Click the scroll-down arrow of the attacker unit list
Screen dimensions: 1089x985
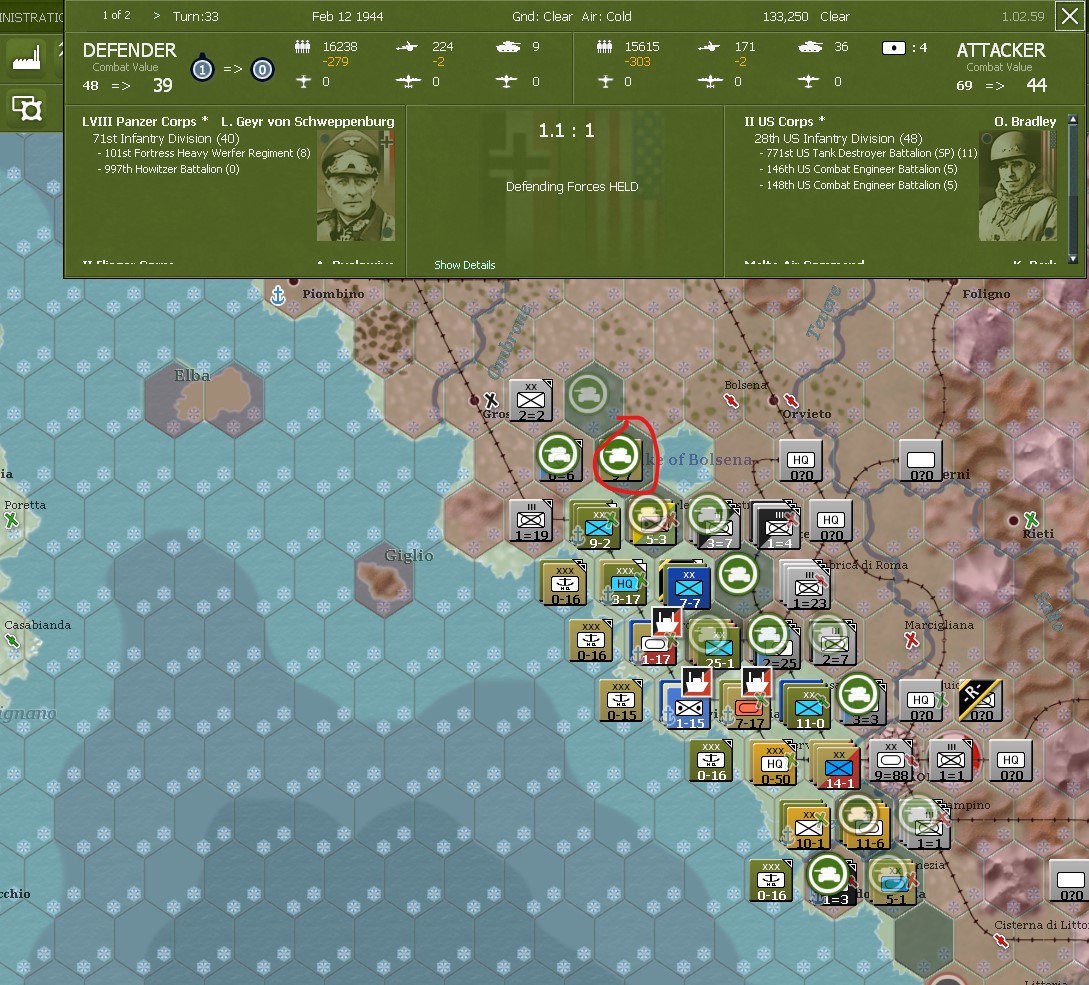tap(1073, 258)
